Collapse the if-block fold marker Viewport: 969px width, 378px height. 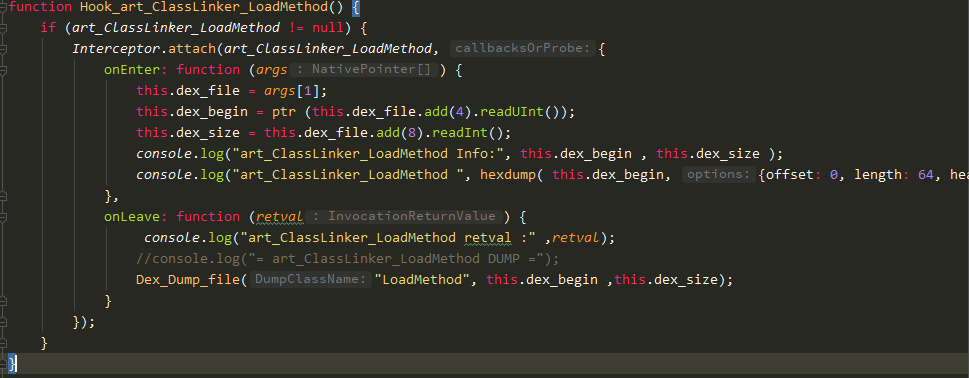[x=3, y=29]
